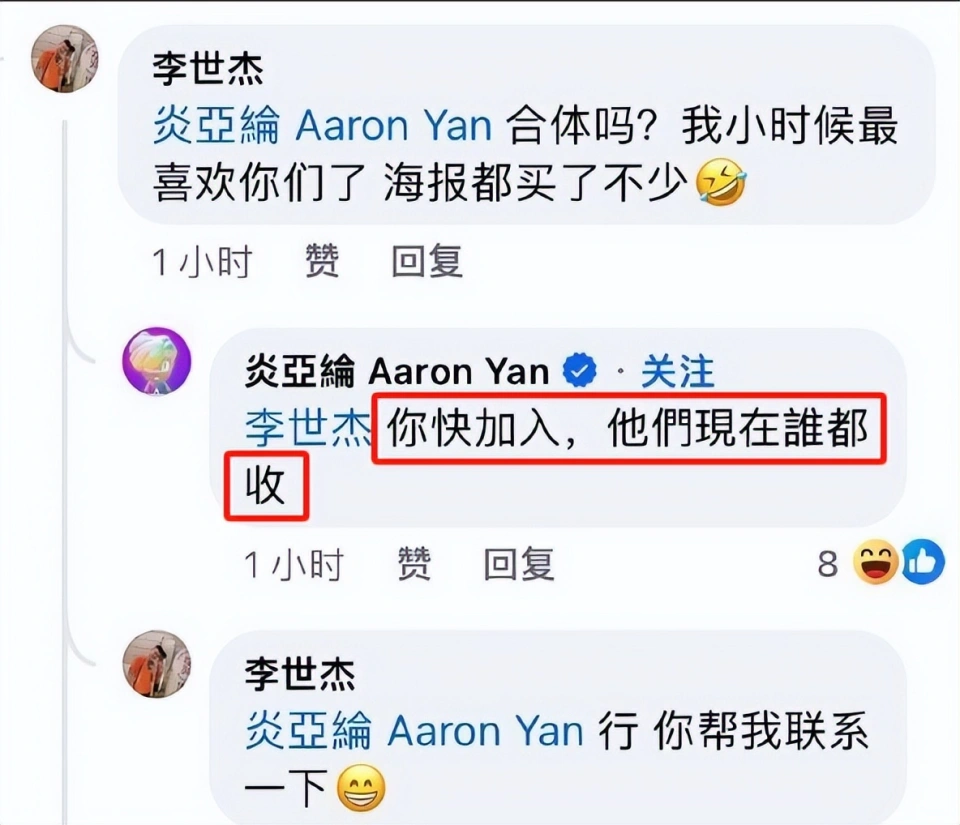Open the blue thumbs-up Like reaction icon
The width and height of the screenshot is (960, 825).
(x=923, y=561)
